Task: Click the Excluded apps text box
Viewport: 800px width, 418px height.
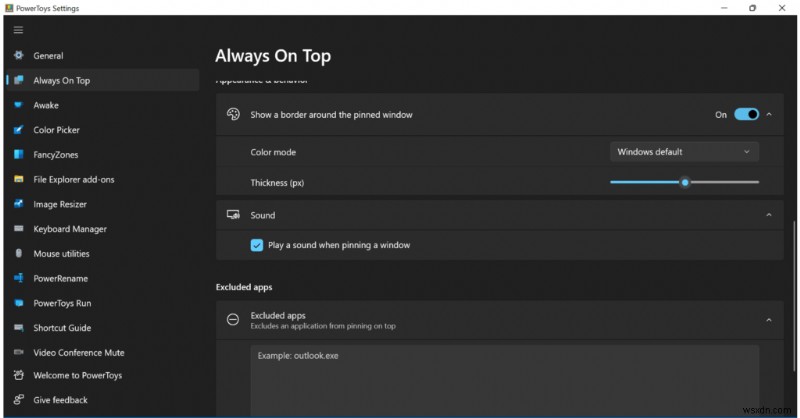Action: click(x=505, y=381)
